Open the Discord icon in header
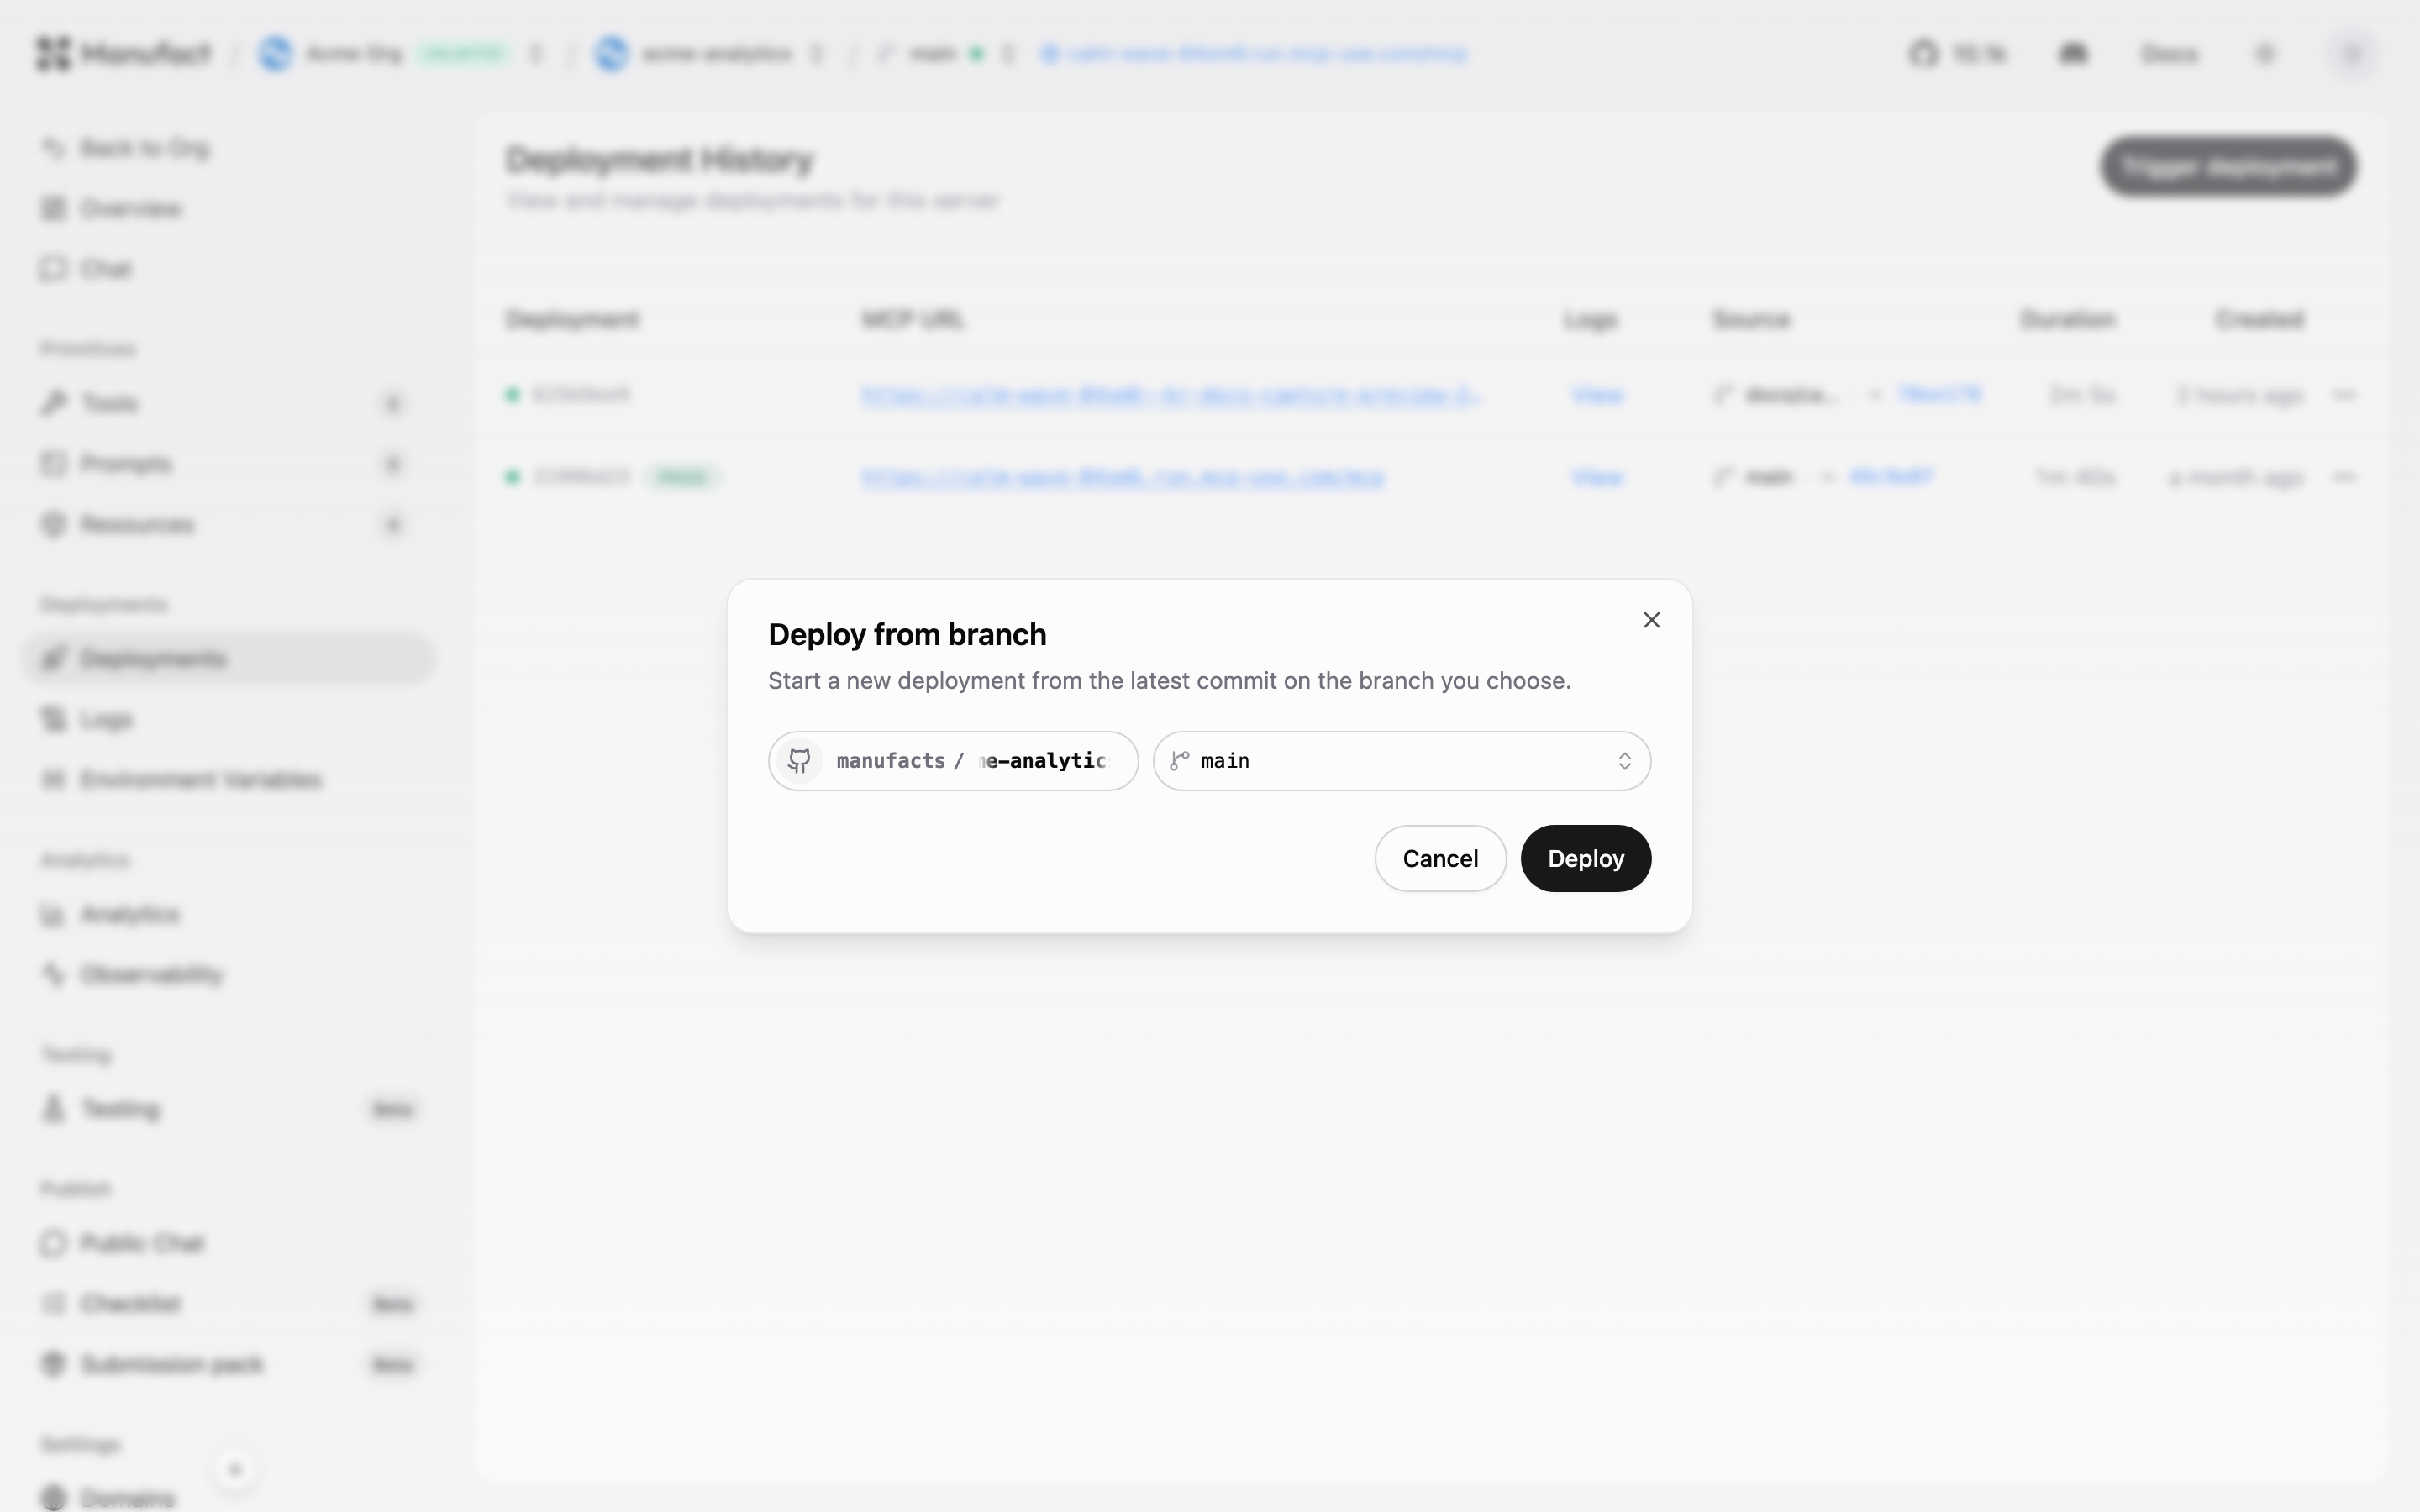 click(2073, 53)
